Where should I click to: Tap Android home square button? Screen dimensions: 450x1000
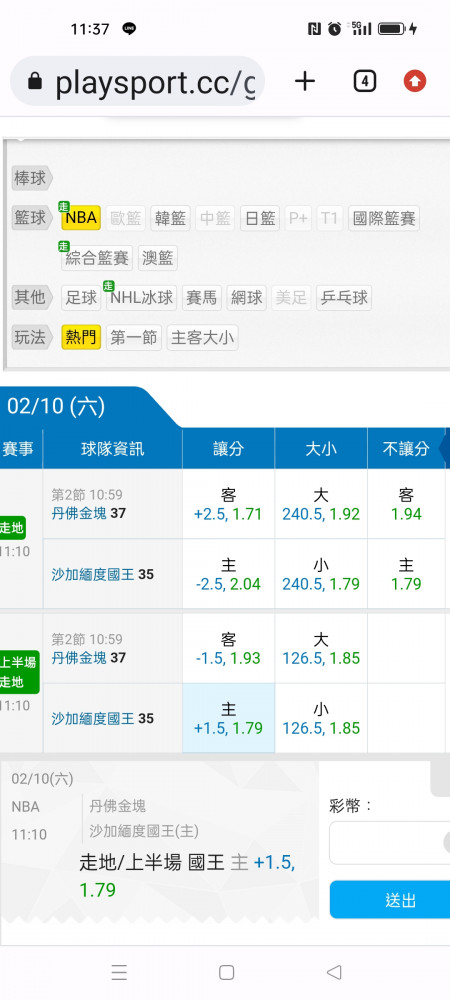(226, 972)
